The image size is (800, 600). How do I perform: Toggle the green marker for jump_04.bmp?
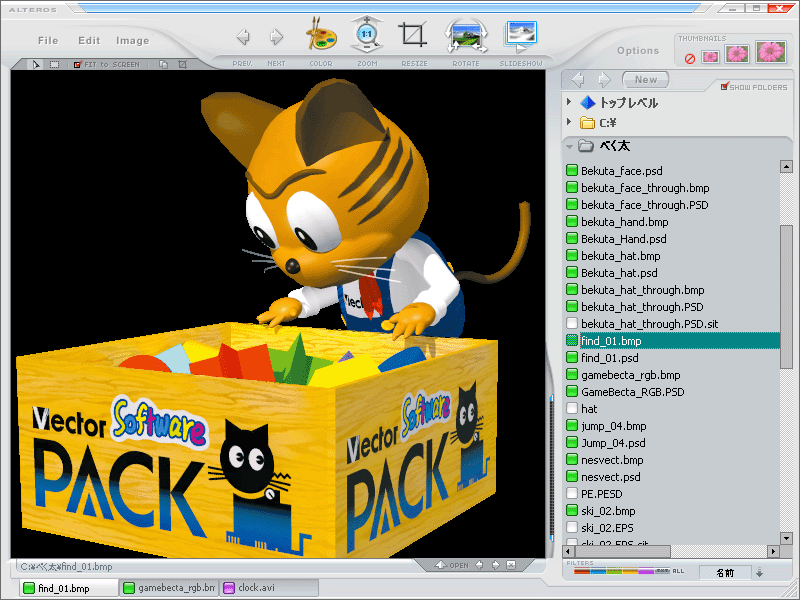pyautogui.click(x=572, y=426)
